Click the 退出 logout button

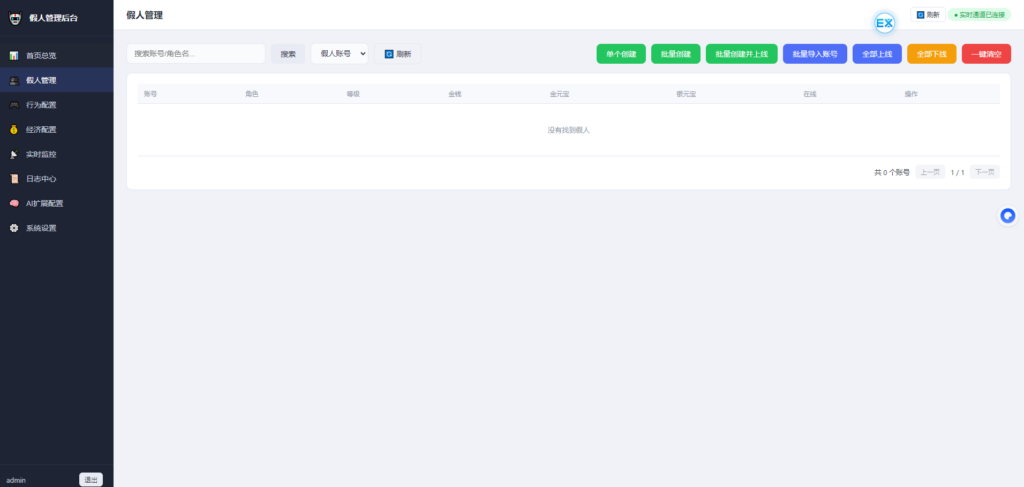pos(91,480)
